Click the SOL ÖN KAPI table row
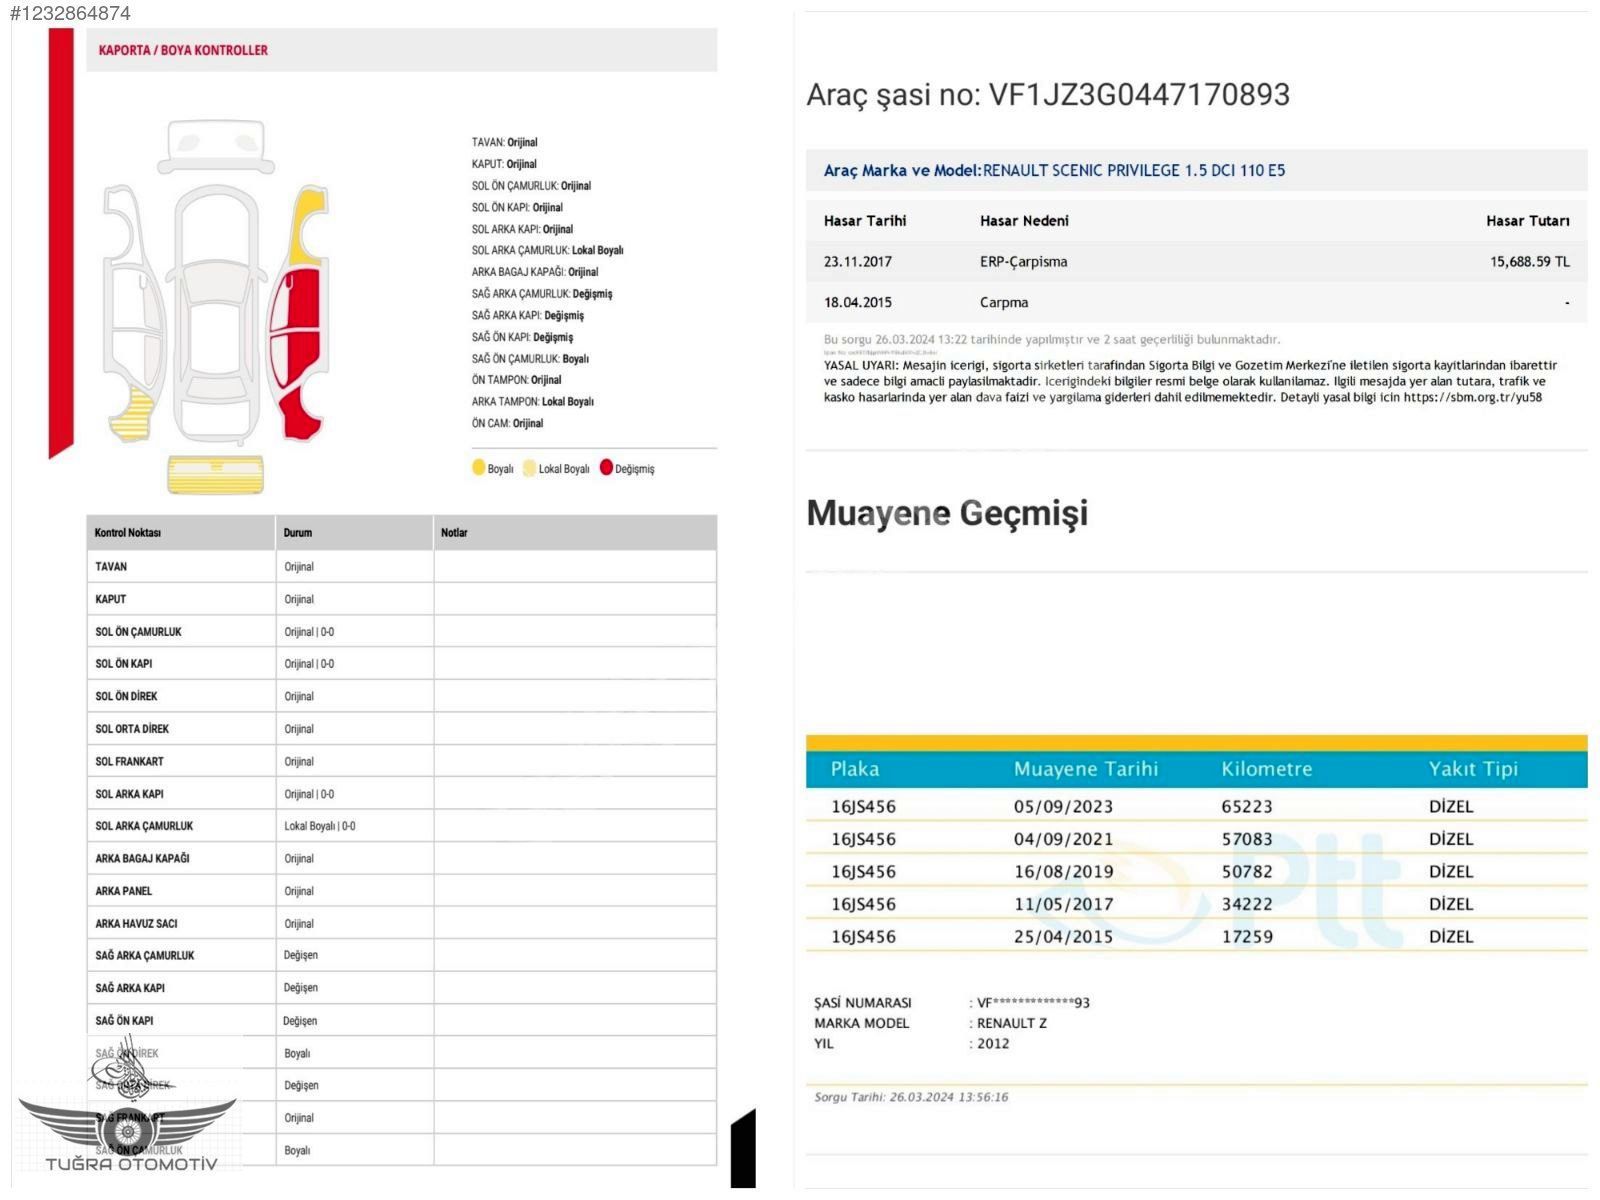Image resolution: width=1600 pixels, height=1200 pixels. pos(402,664)
